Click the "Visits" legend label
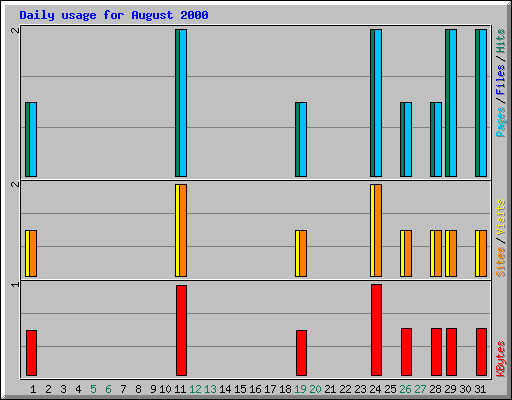The width and height of the screenshot is (512, 400). 500,218
